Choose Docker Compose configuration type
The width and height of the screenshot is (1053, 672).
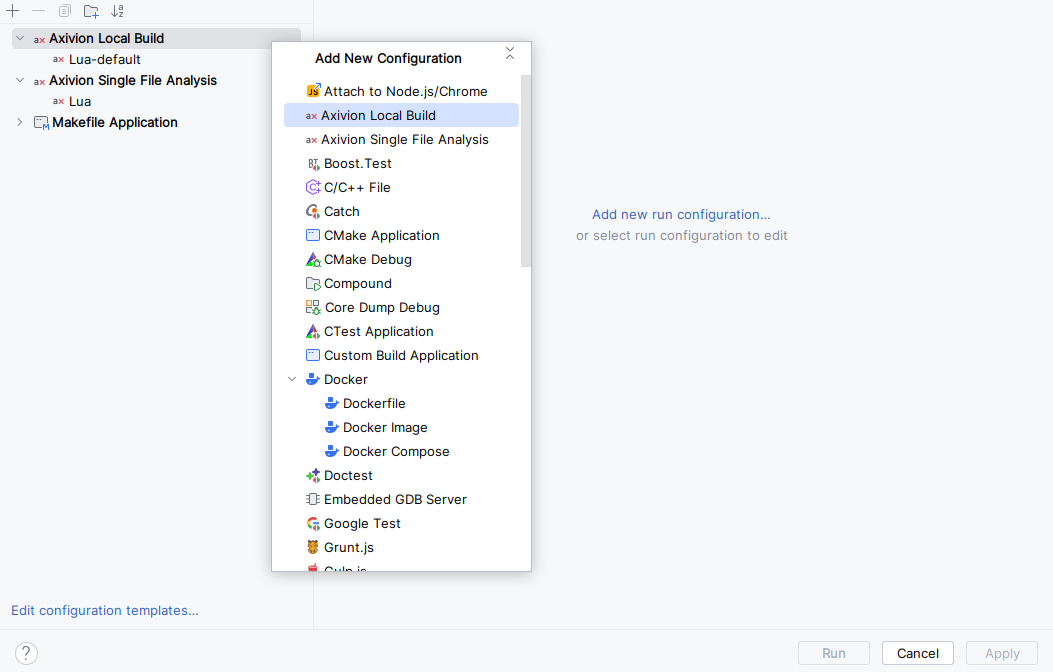pyautogui.click(x=402, y=452)
